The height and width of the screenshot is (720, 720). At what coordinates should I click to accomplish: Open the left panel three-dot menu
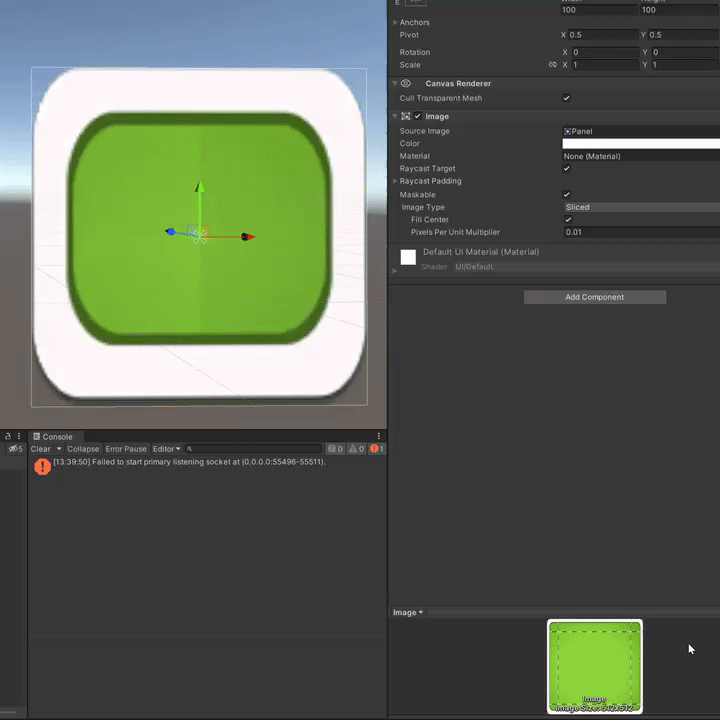coord(19,436)
